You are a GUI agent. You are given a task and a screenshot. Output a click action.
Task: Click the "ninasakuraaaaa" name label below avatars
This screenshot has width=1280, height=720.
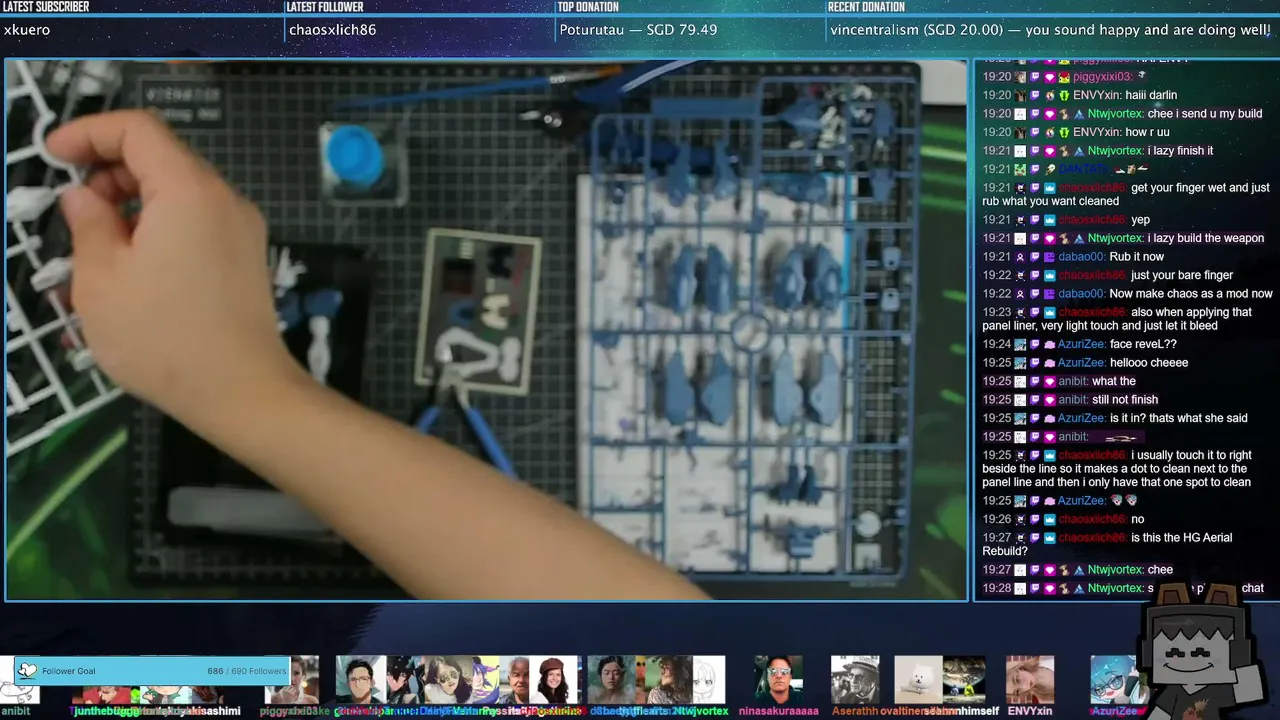pyautogui.click(x=779, y=711)
